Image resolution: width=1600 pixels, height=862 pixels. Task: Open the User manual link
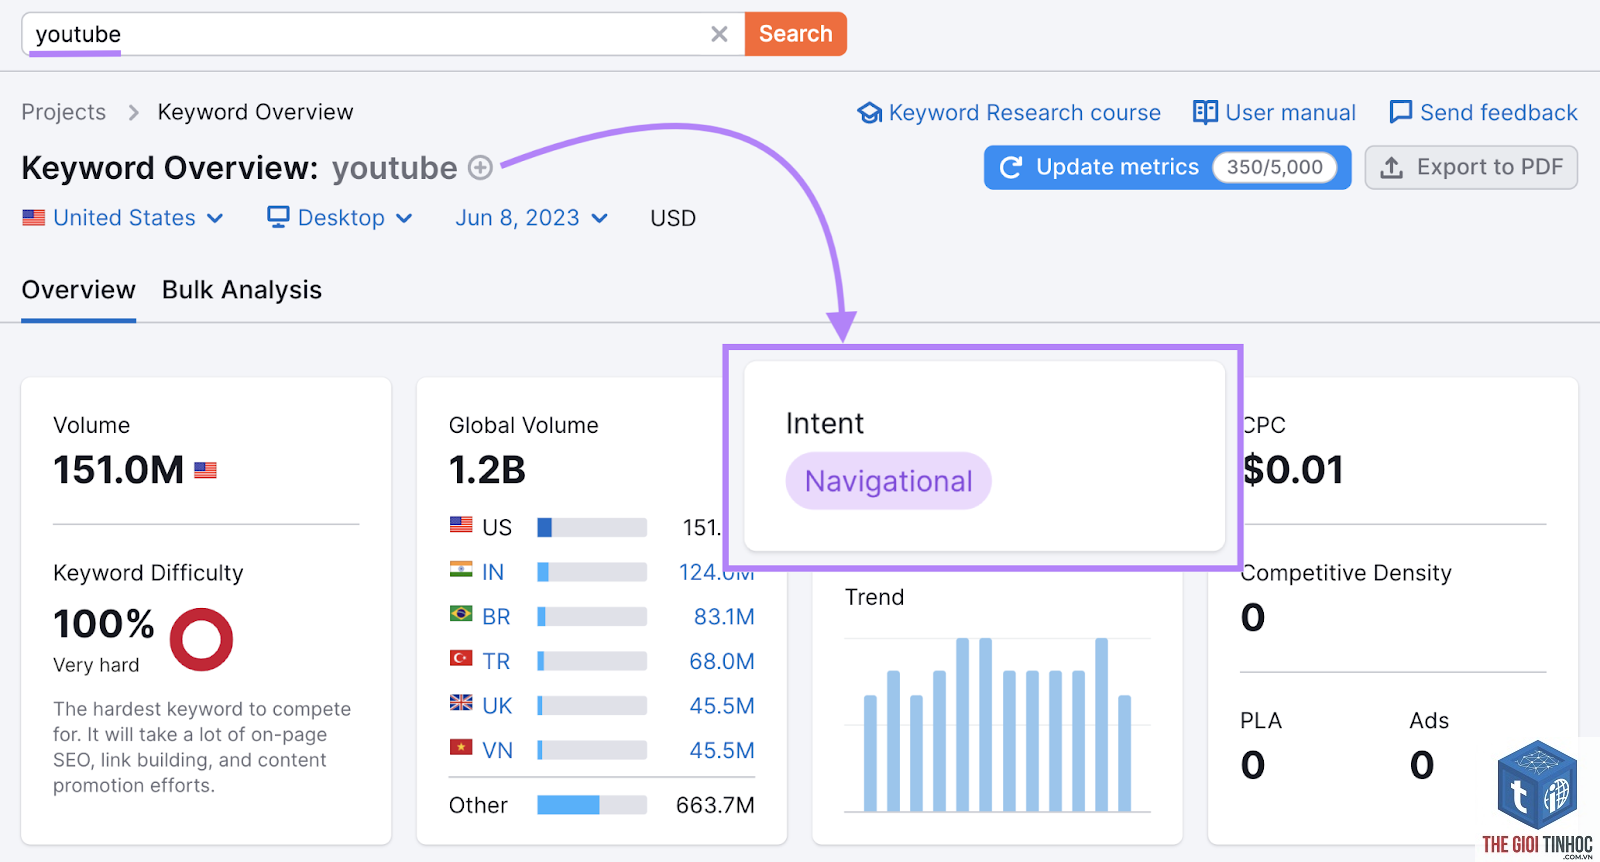click(x=1290, y=113)
